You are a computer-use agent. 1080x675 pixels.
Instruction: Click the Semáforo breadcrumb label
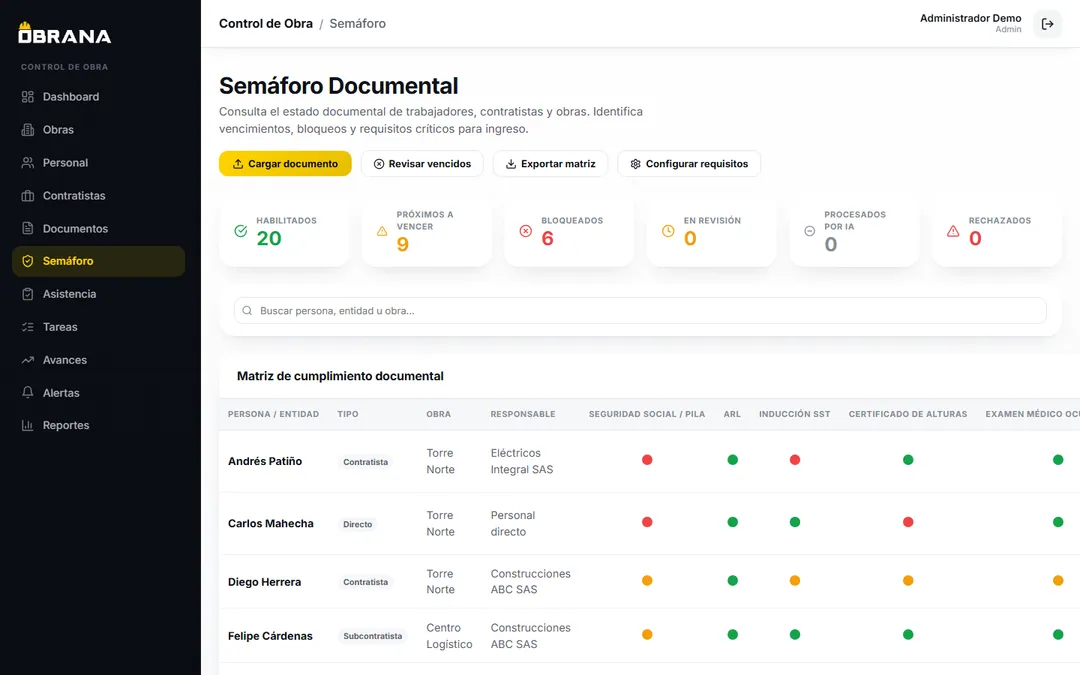(357, 23)
